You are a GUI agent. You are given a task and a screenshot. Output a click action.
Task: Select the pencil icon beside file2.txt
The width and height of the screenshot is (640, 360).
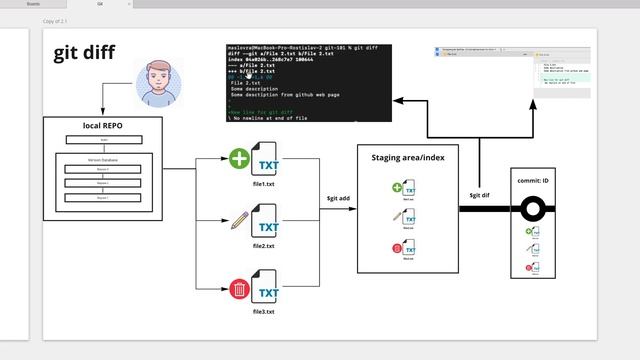pyautogui.click(x=240, y=220)
